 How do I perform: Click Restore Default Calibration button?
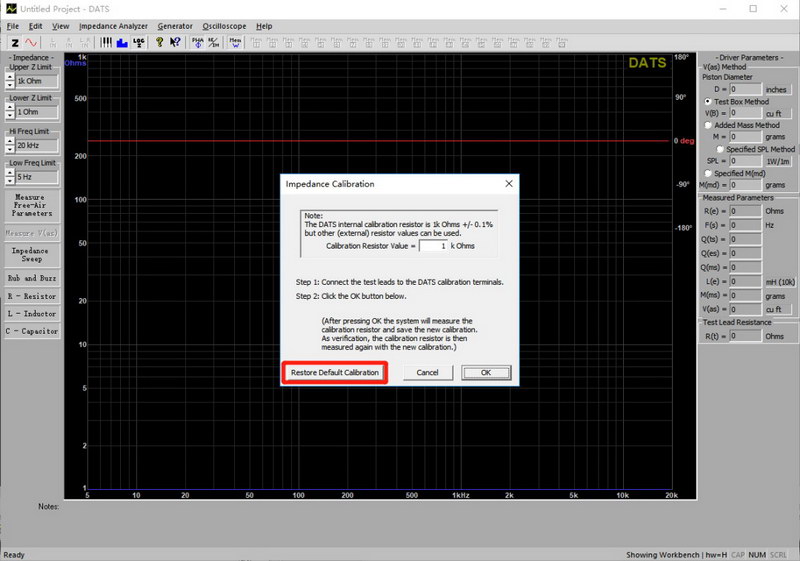pos(334,373)
